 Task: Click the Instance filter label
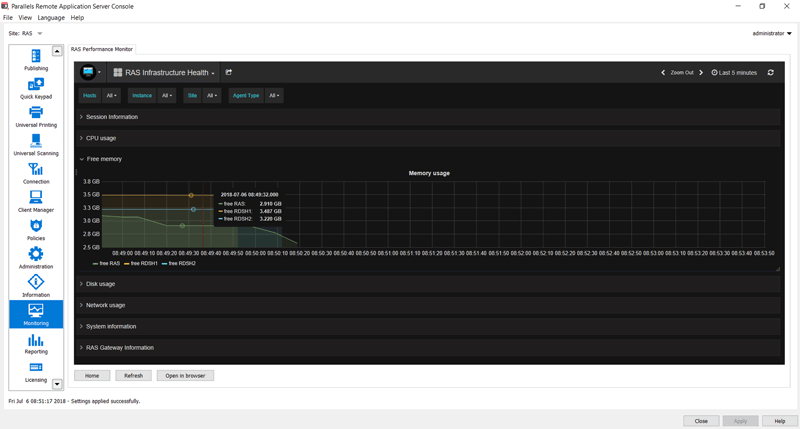pos(142,95)
